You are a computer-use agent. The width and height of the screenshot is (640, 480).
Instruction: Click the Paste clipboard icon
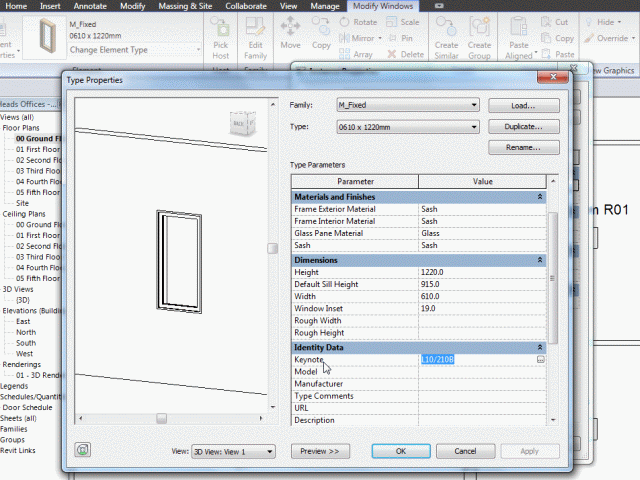point(546,54)
